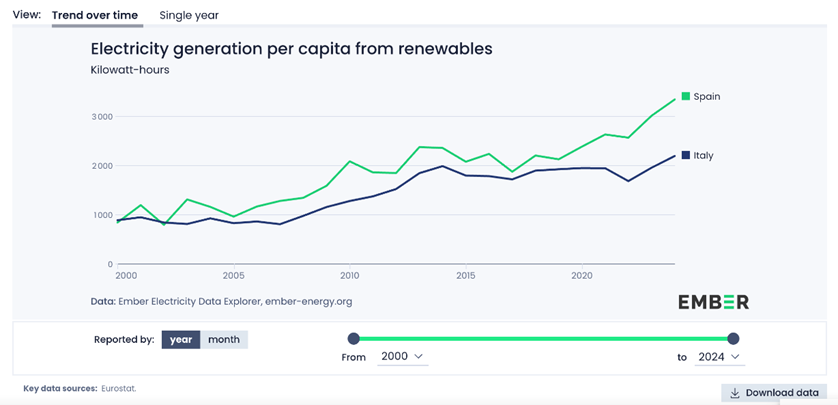Screen dimensions: 838x405
Task: Click the green Spain legend square
Action: 686,97
